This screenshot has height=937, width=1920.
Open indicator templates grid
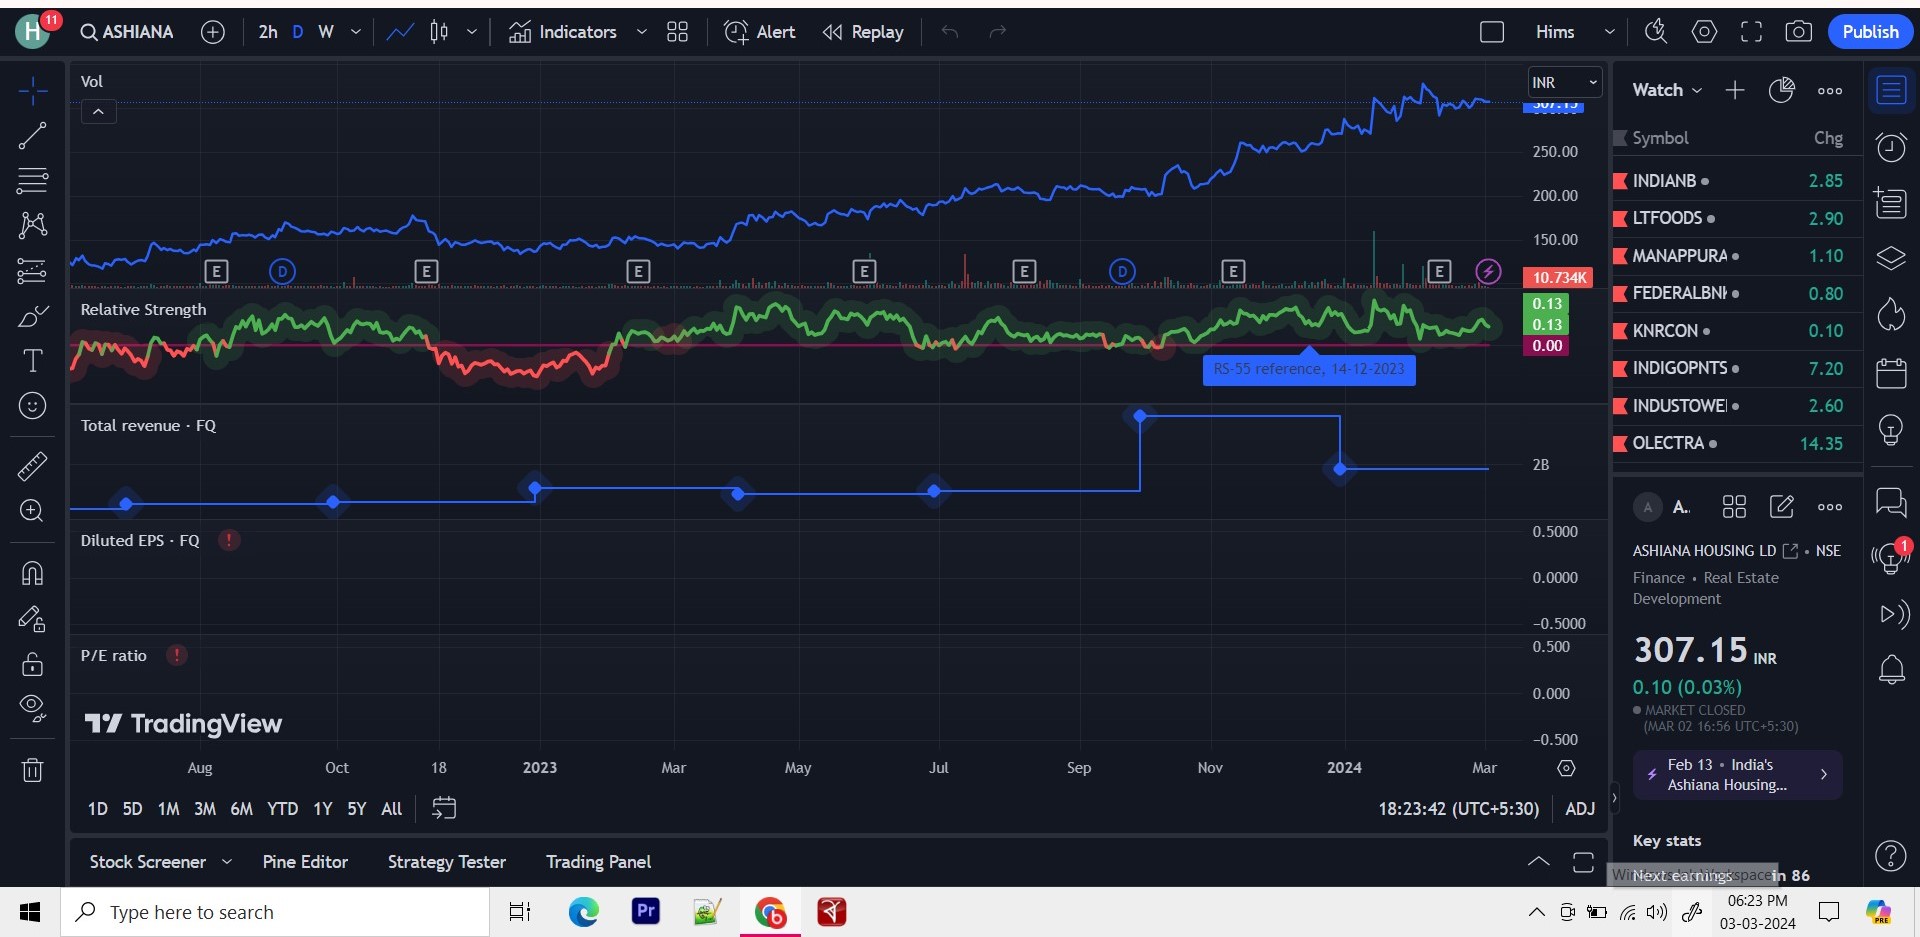[x=678, y=32]
